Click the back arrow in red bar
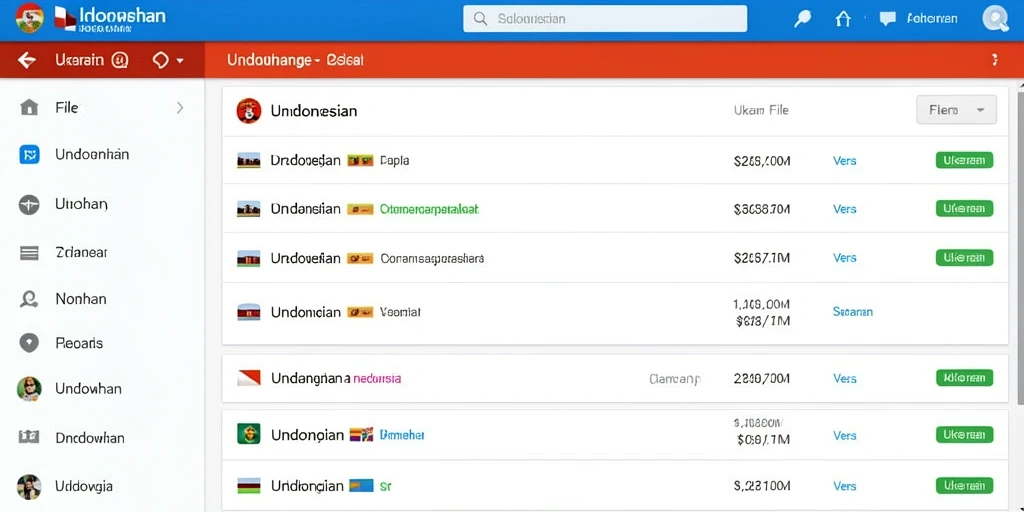The image size is (1024, 512). pyautogui.click(x=27, y=61)
